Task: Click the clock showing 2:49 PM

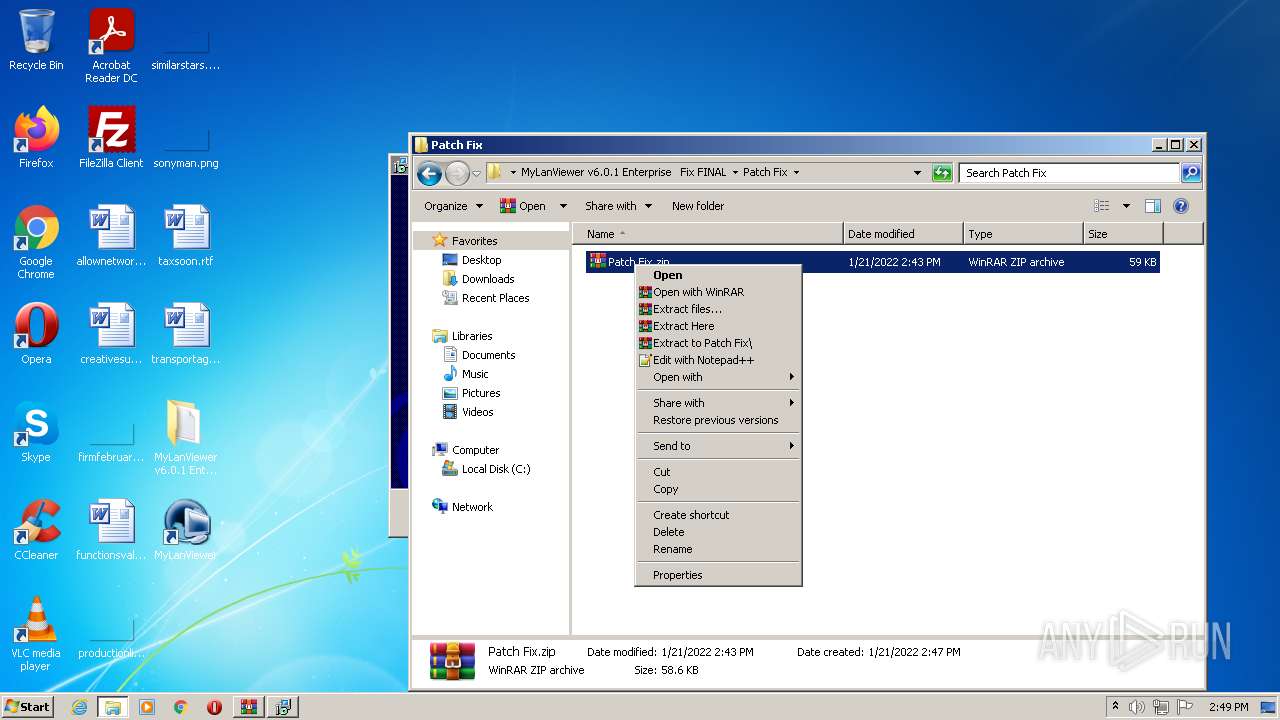Action: [x=1229, y=707]
